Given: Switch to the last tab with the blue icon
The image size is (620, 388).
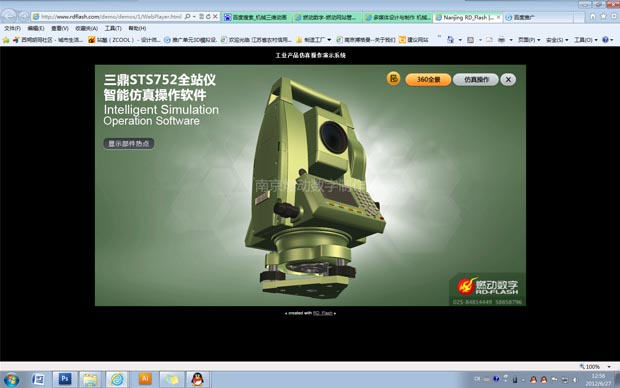Looking at the screenshot, I should pos(538,17).
